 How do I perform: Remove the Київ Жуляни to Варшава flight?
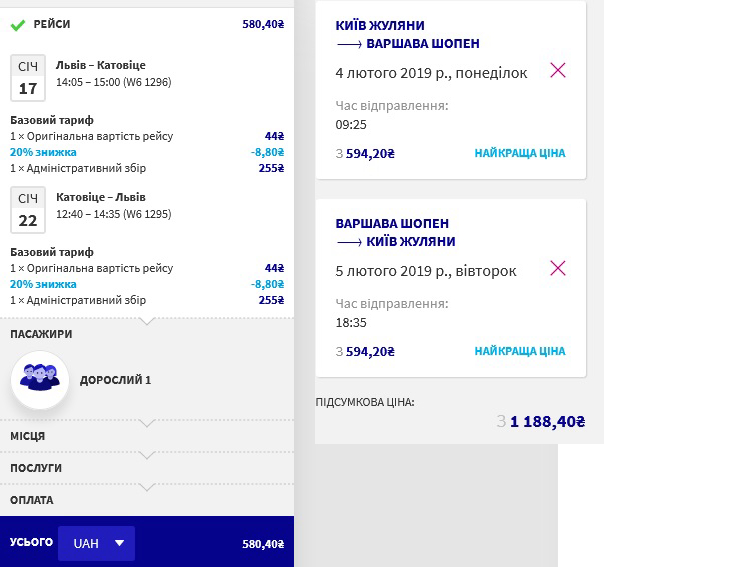tap(558, 70)
